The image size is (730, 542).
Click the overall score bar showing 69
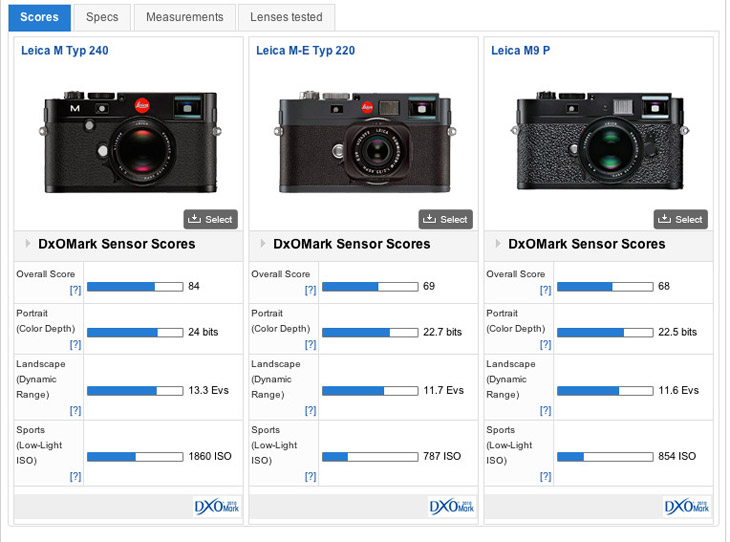pyautogui.click(x=370, y=287)
